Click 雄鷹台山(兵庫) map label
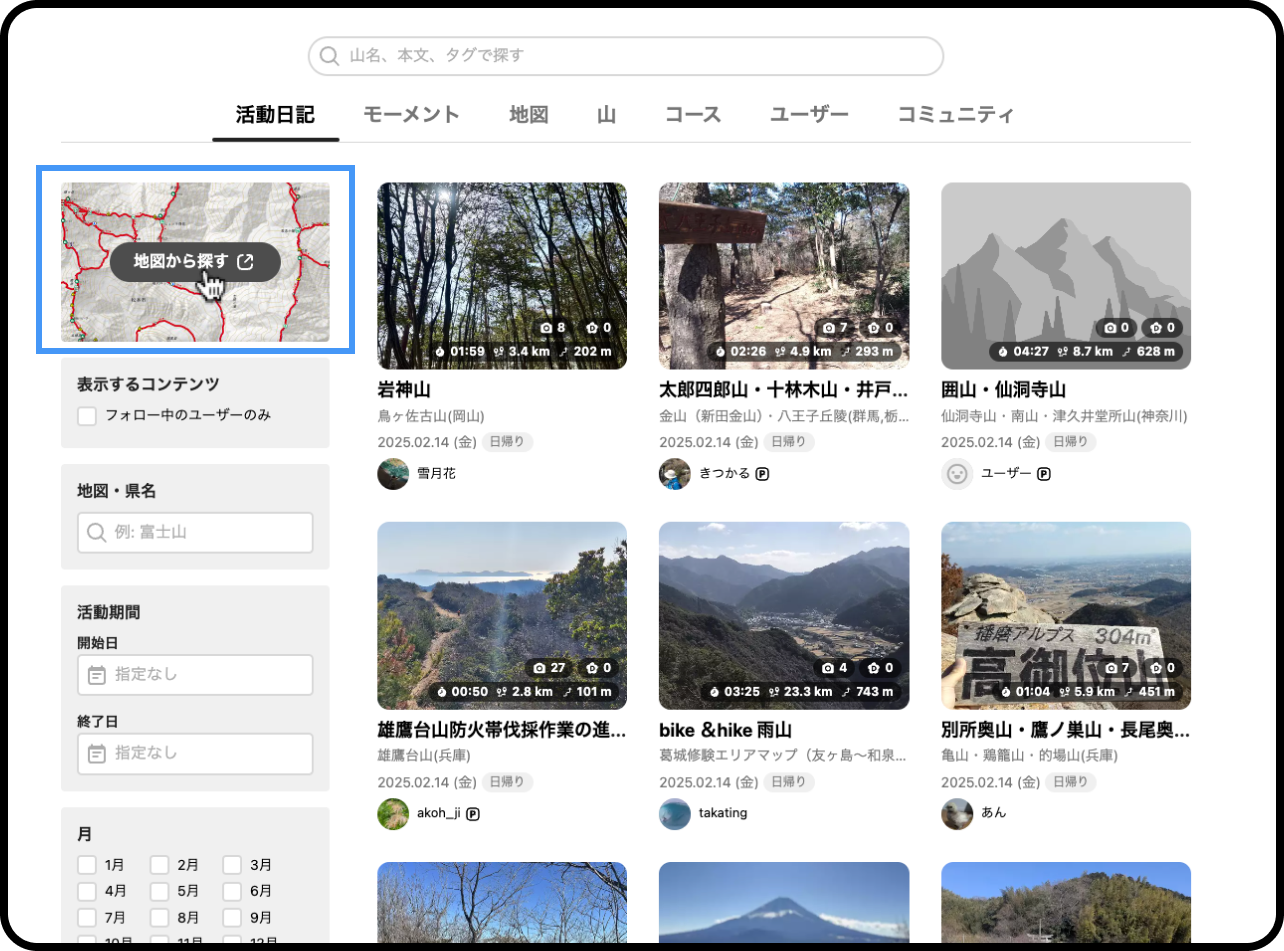This screenshot has height=951, width=1284. (424, 756)
